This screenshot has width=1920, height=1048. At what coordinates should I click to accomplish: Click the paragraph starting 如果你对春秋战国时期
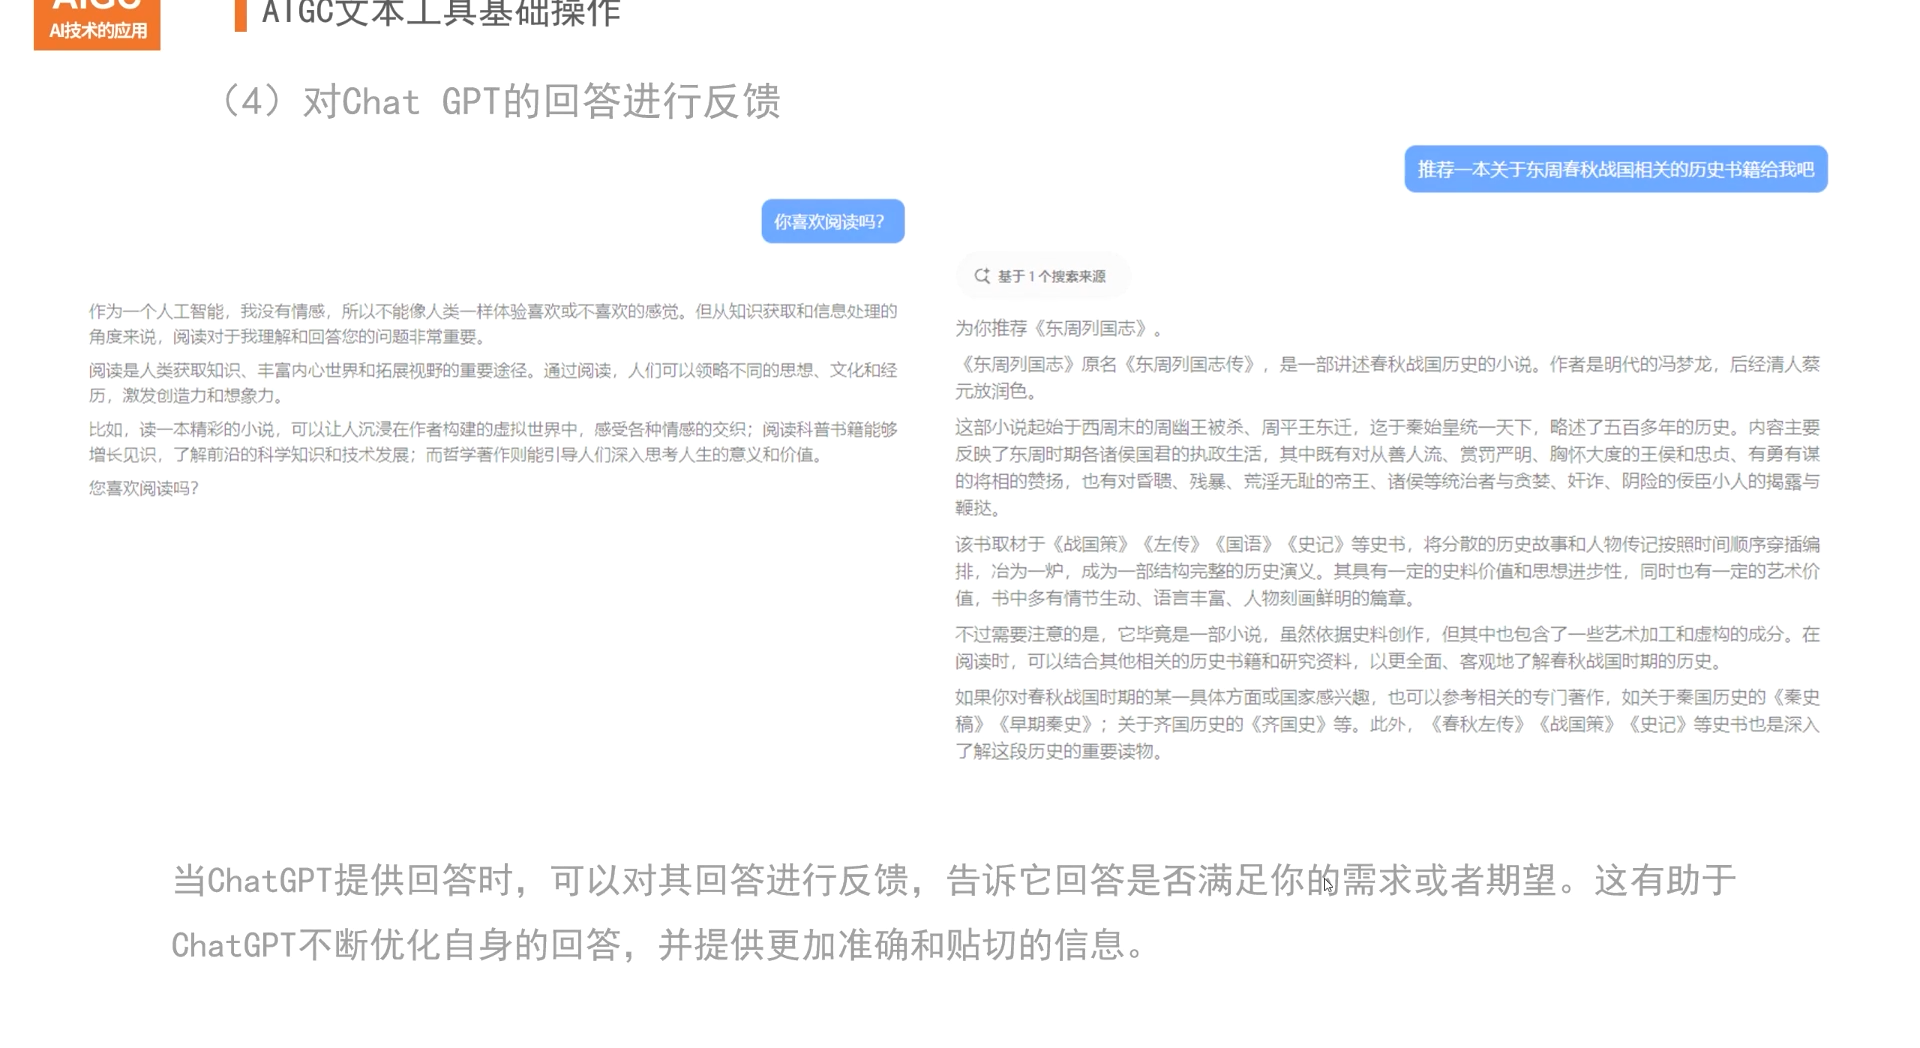tap(1387, 723)
